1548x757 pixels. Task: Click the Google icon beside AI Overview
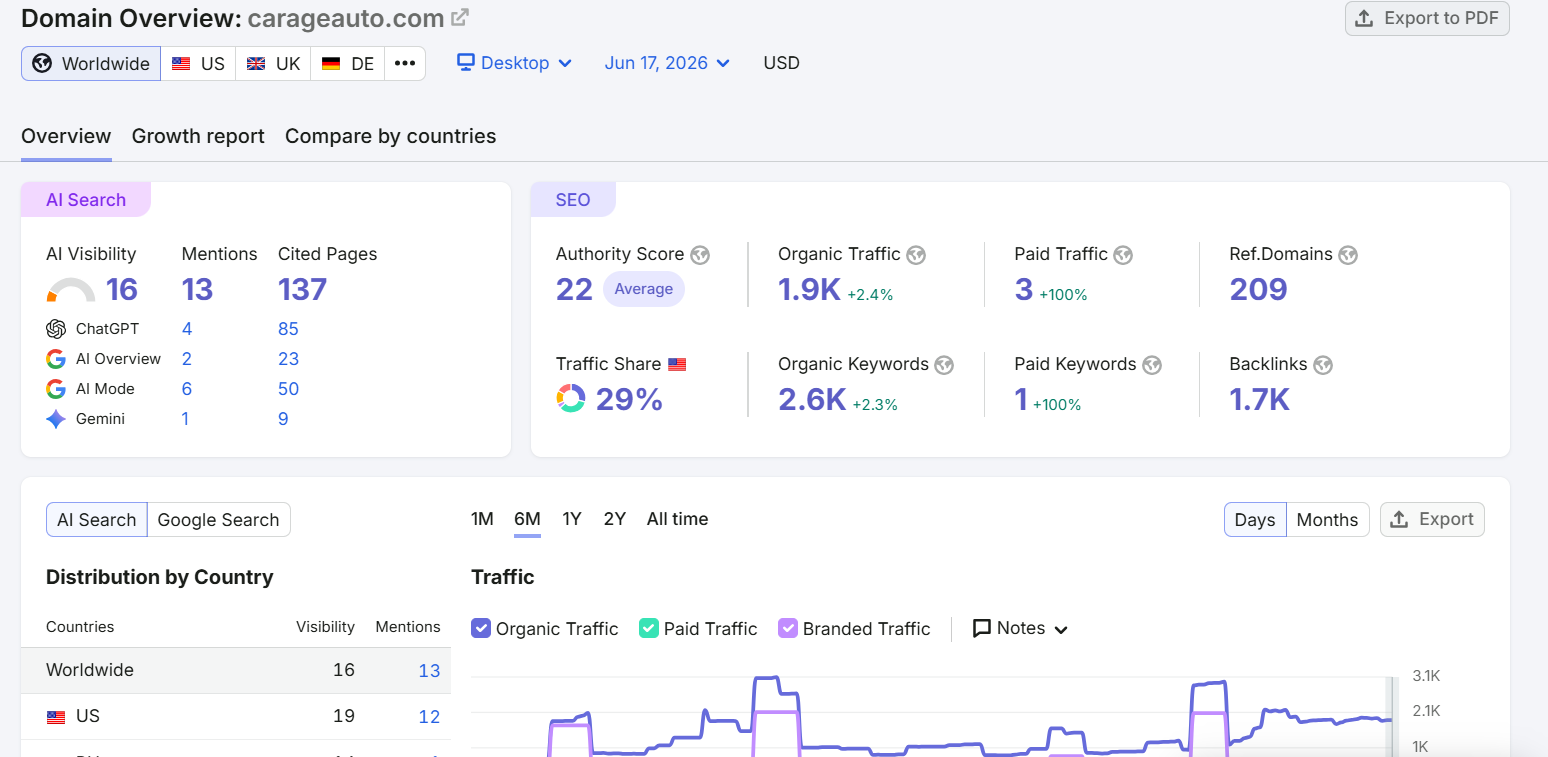[56, 359]
